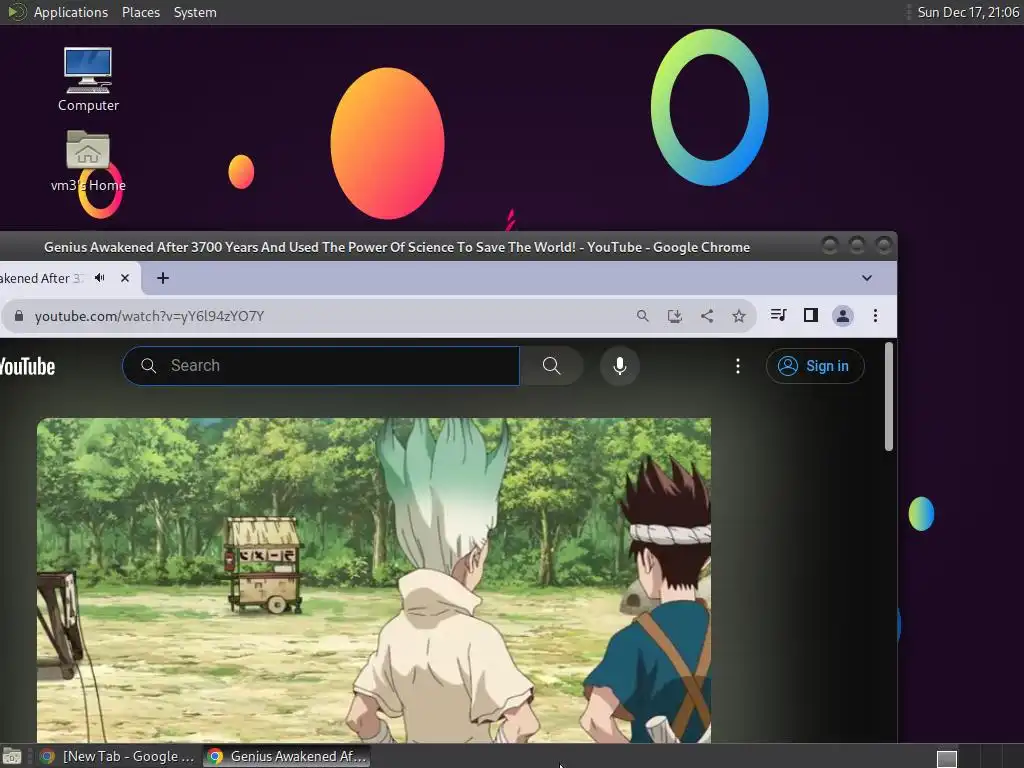The image size is (1024, 768).
Task: Expand the tab search chevron
Action: (x=867, y=278)
